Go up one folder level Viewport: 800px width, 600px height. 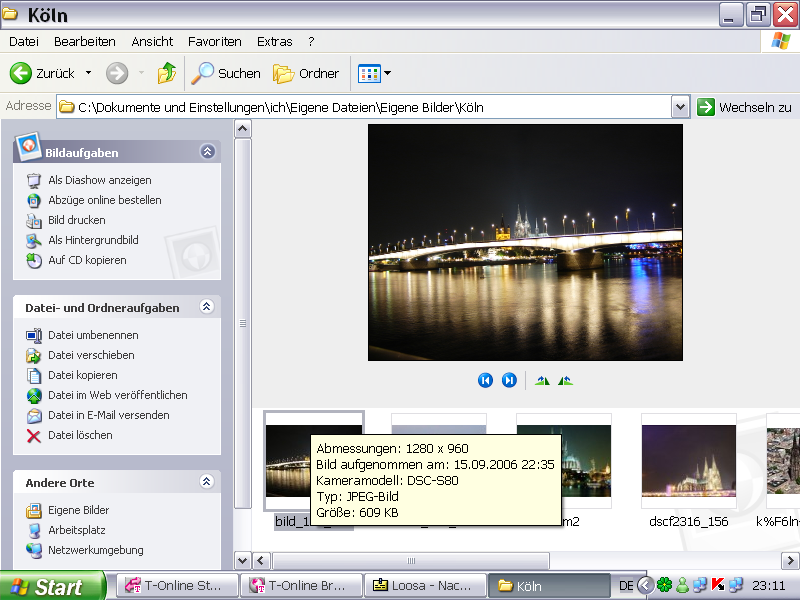167,73
